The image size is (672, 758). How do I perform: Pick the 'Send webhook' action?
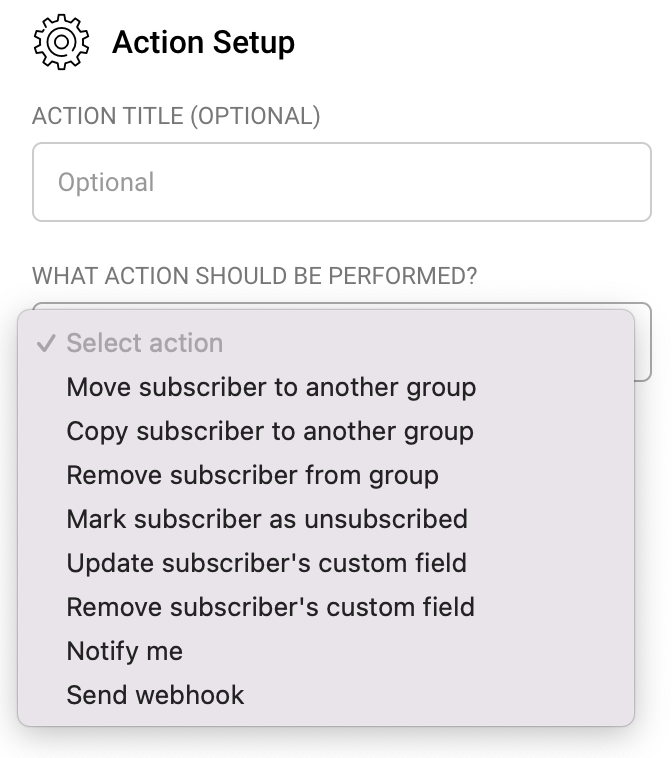point(155,695)
